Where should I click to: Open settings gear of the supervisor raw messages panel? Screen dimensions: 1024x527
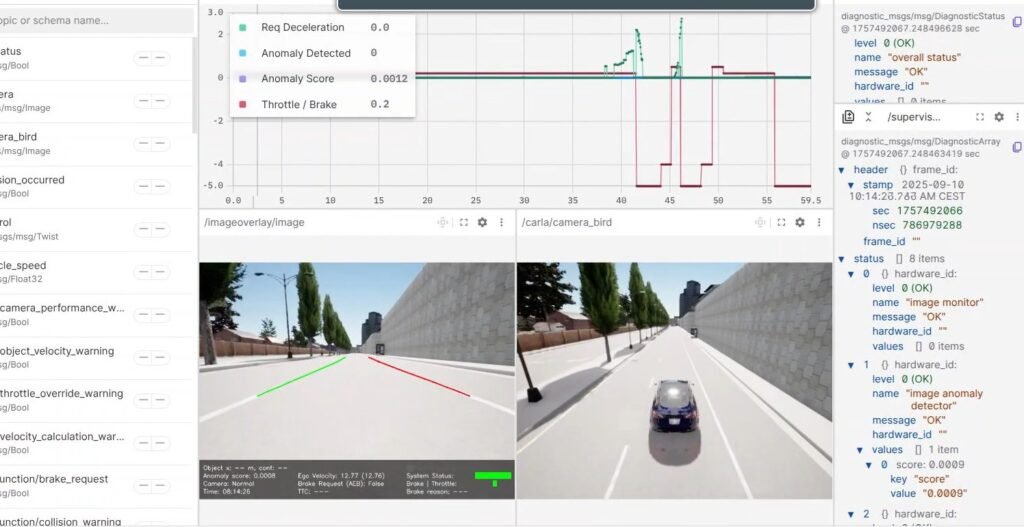(998, 117)
